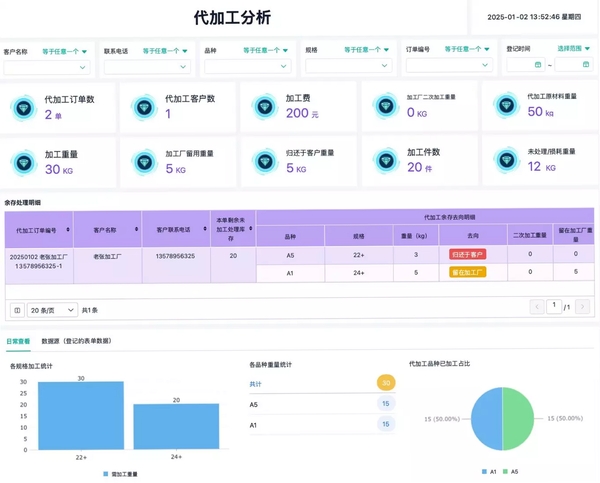Click the 24+ bar in 各规格加工统计
This screenshot has height=483, width=600.
[176, 426]
